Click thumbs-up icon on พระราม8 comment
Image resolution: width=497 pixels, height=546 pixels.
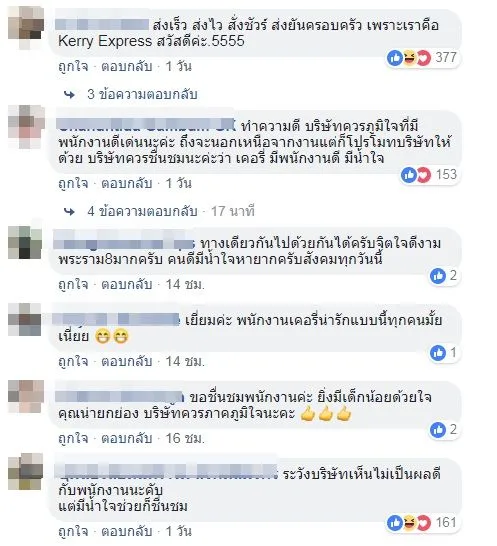point(438,276)
